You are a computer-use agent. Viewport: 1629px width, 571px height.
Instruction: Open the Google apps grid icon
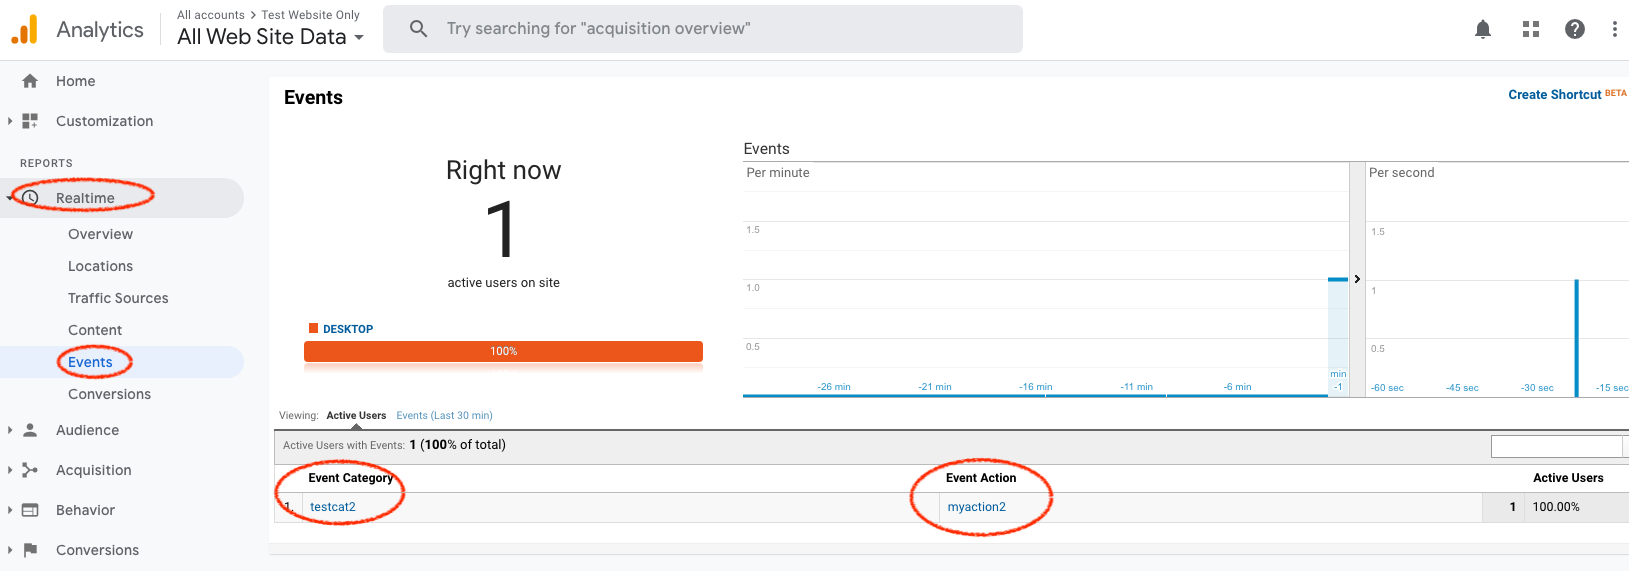(1531, 29)
